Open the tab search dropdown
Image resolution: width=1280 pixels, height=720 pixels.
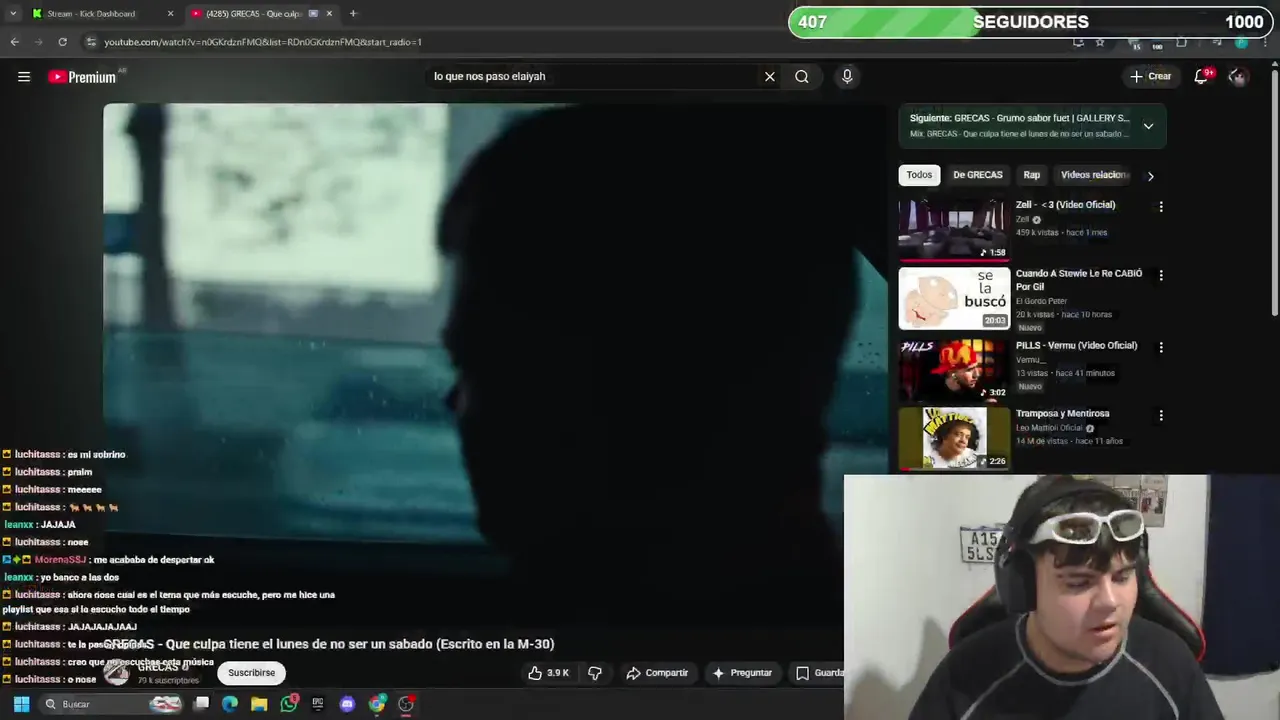(13, 14)
